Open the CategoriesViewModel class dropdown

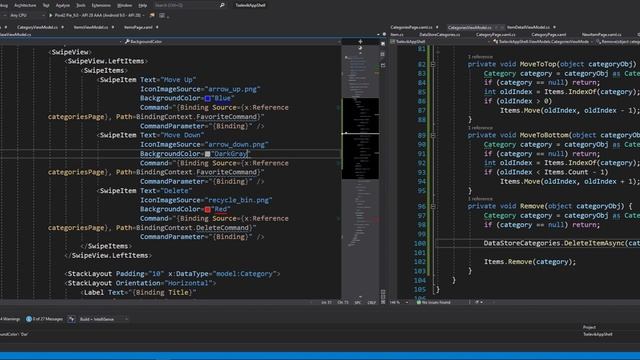click(543, 42)
